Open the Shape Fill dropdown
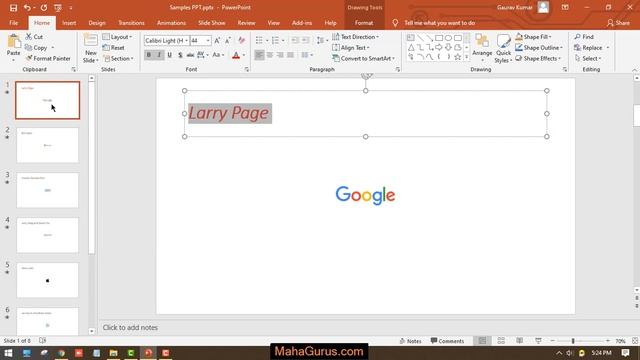 (533, 37)
